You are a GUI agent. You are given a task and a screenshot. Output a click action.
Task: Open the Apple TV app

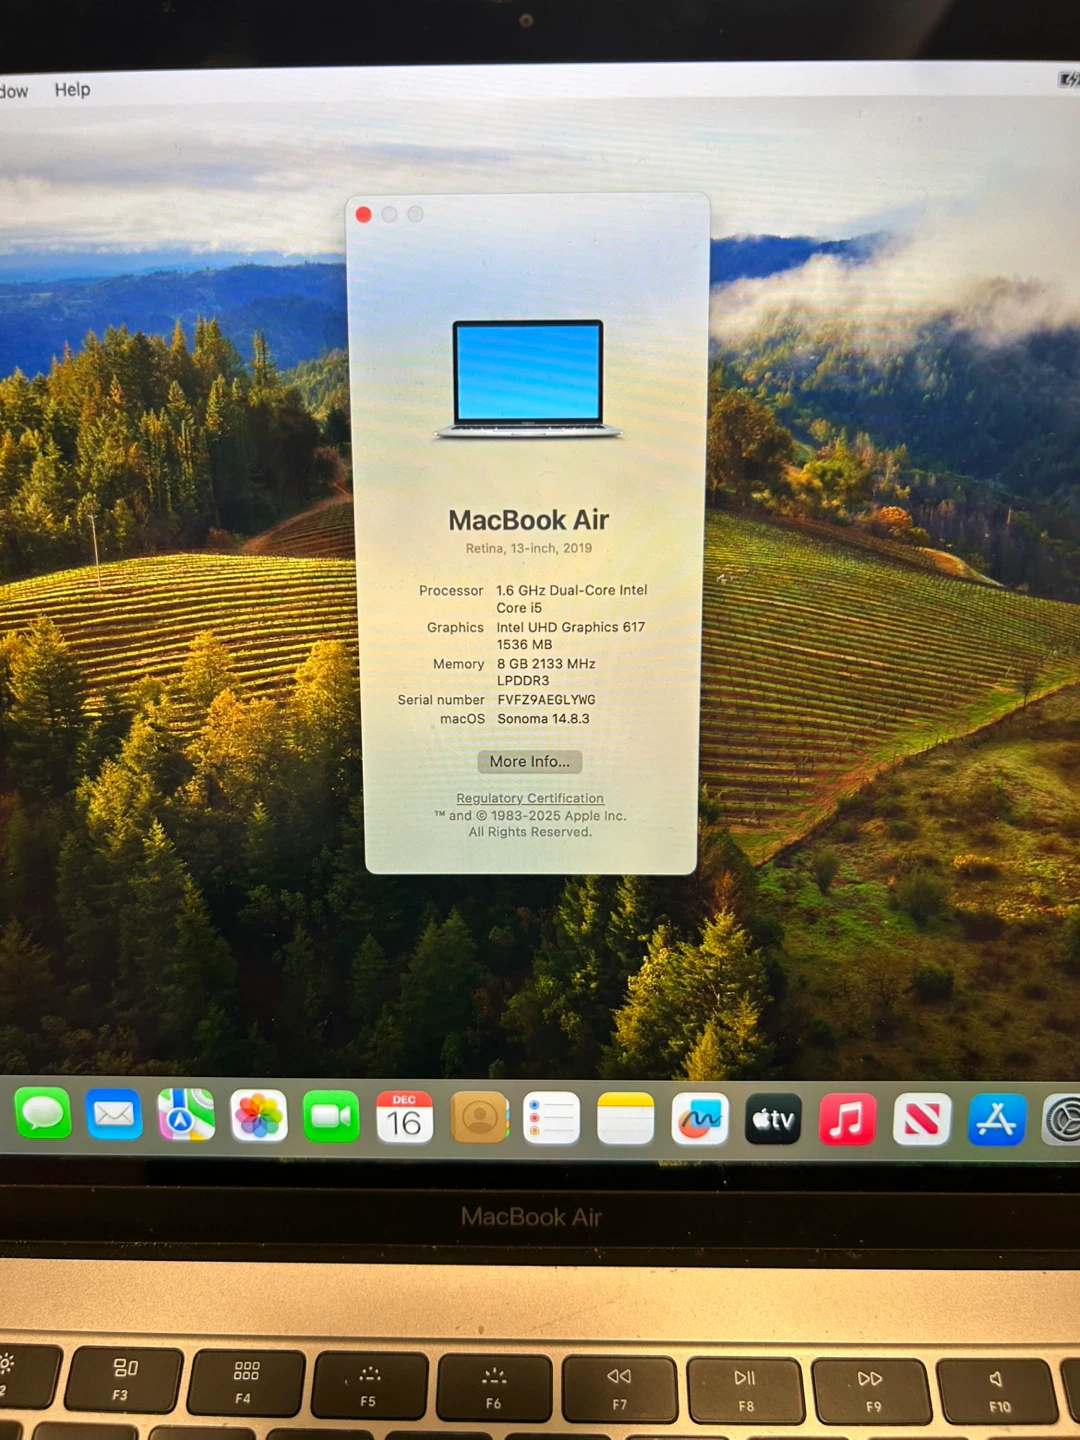(773, 1119)
